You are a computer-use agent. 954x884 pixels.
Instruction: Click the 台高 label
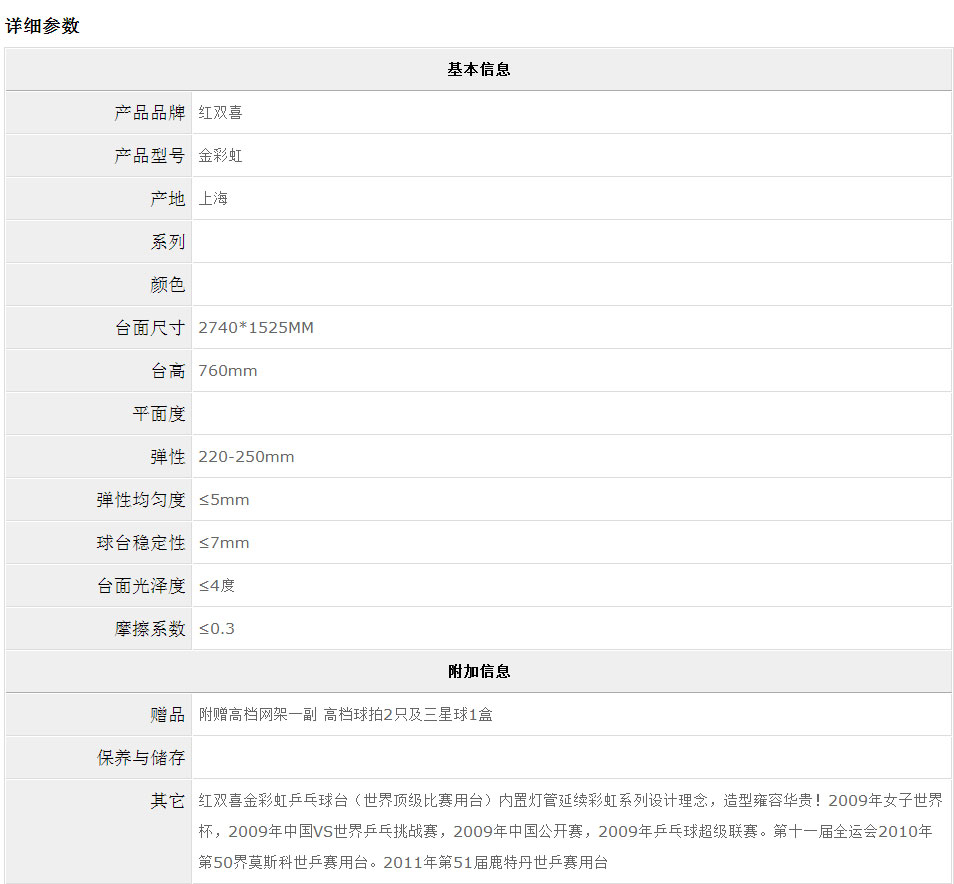167,371
